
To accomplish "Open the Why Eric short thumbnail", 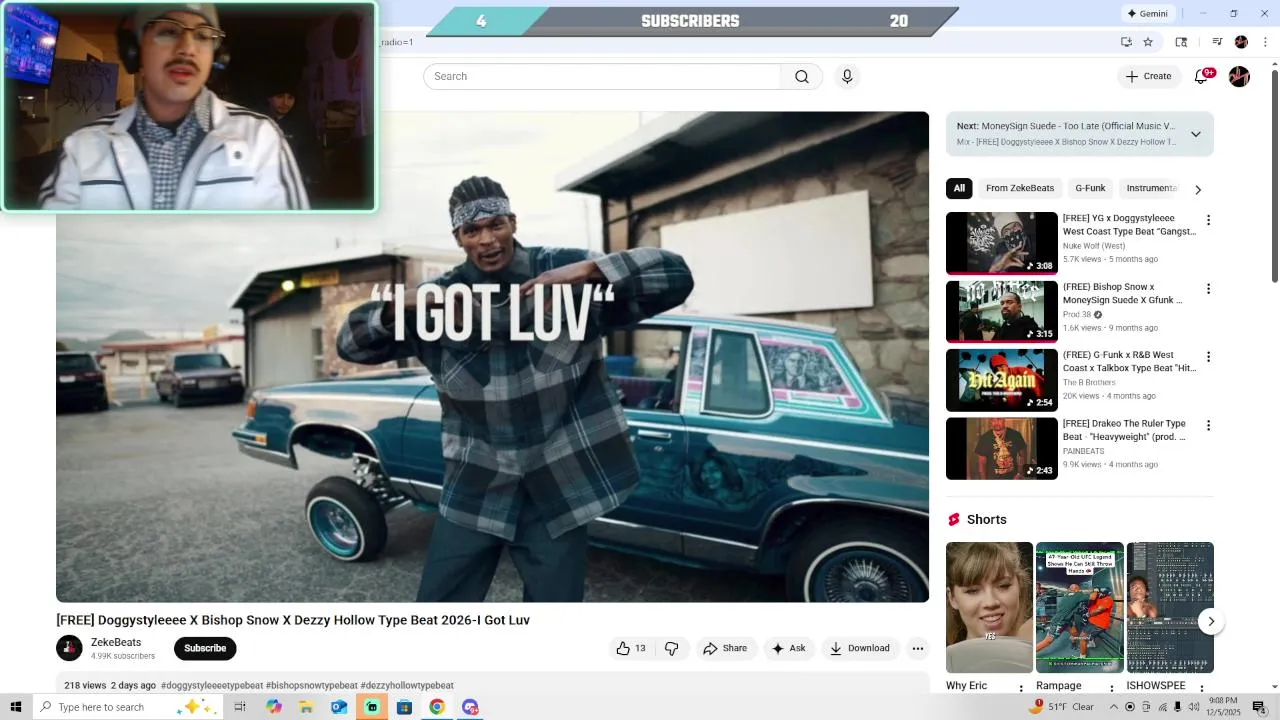I will pyautogui.click(x=989, y=608).
